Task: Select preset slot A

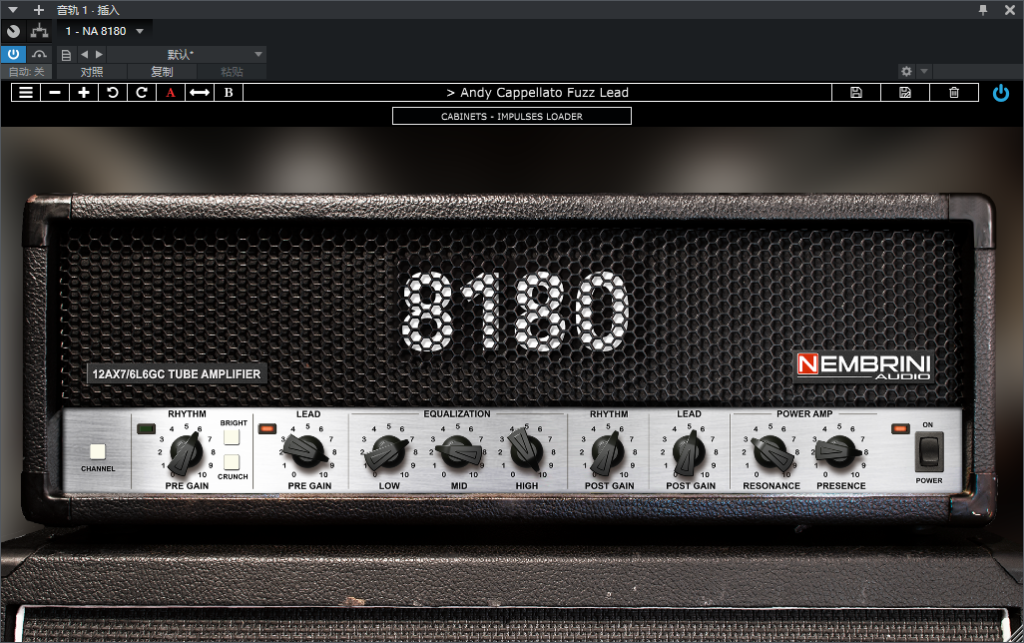Action: point(170,93)
